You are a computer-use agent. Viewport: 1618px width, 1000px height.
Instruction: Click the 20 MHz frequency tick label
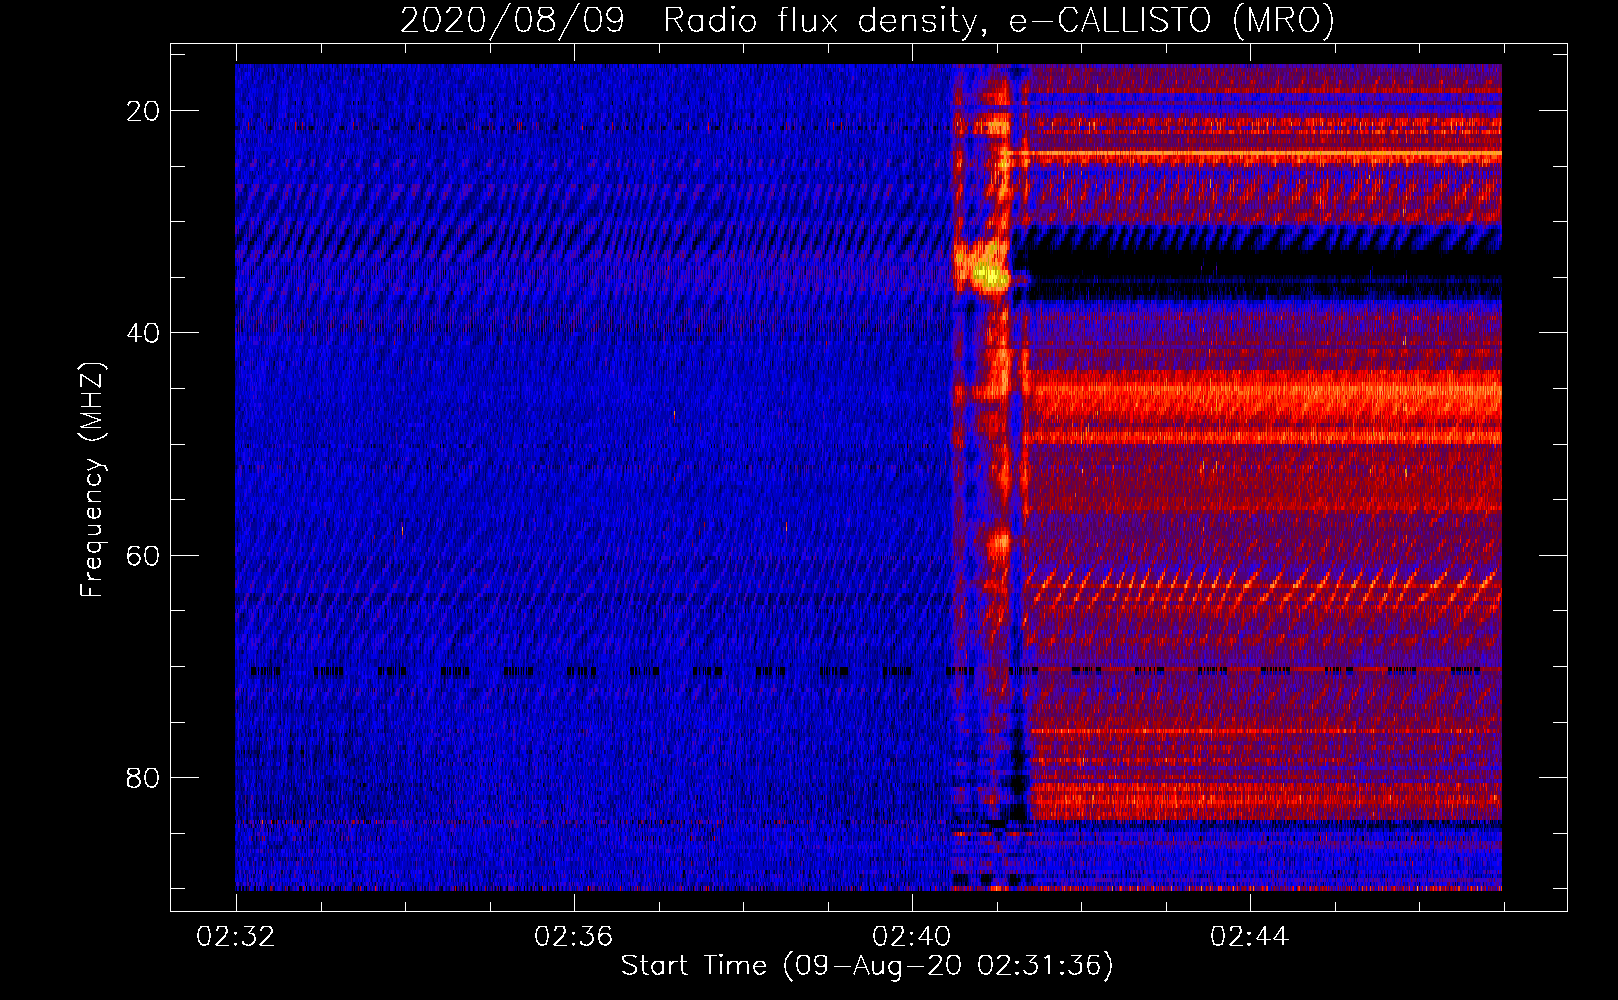[143, 111]
